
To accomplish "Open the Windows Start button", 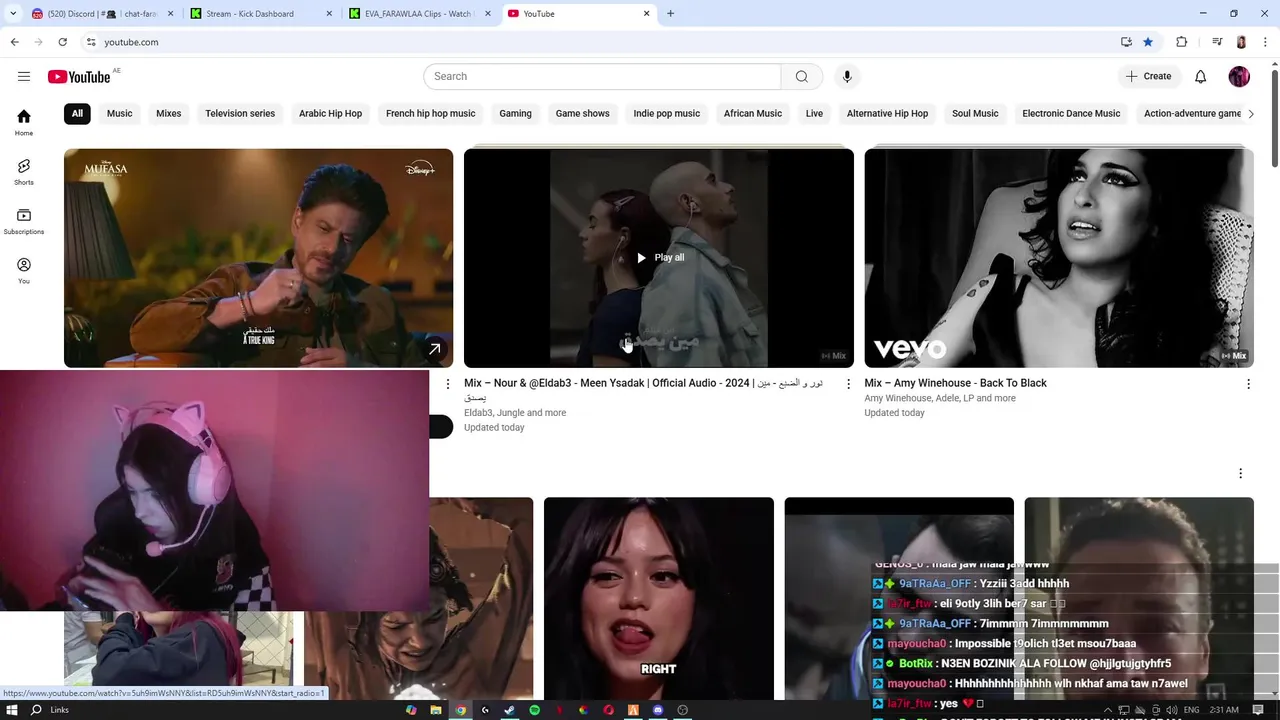I will 11,710.
